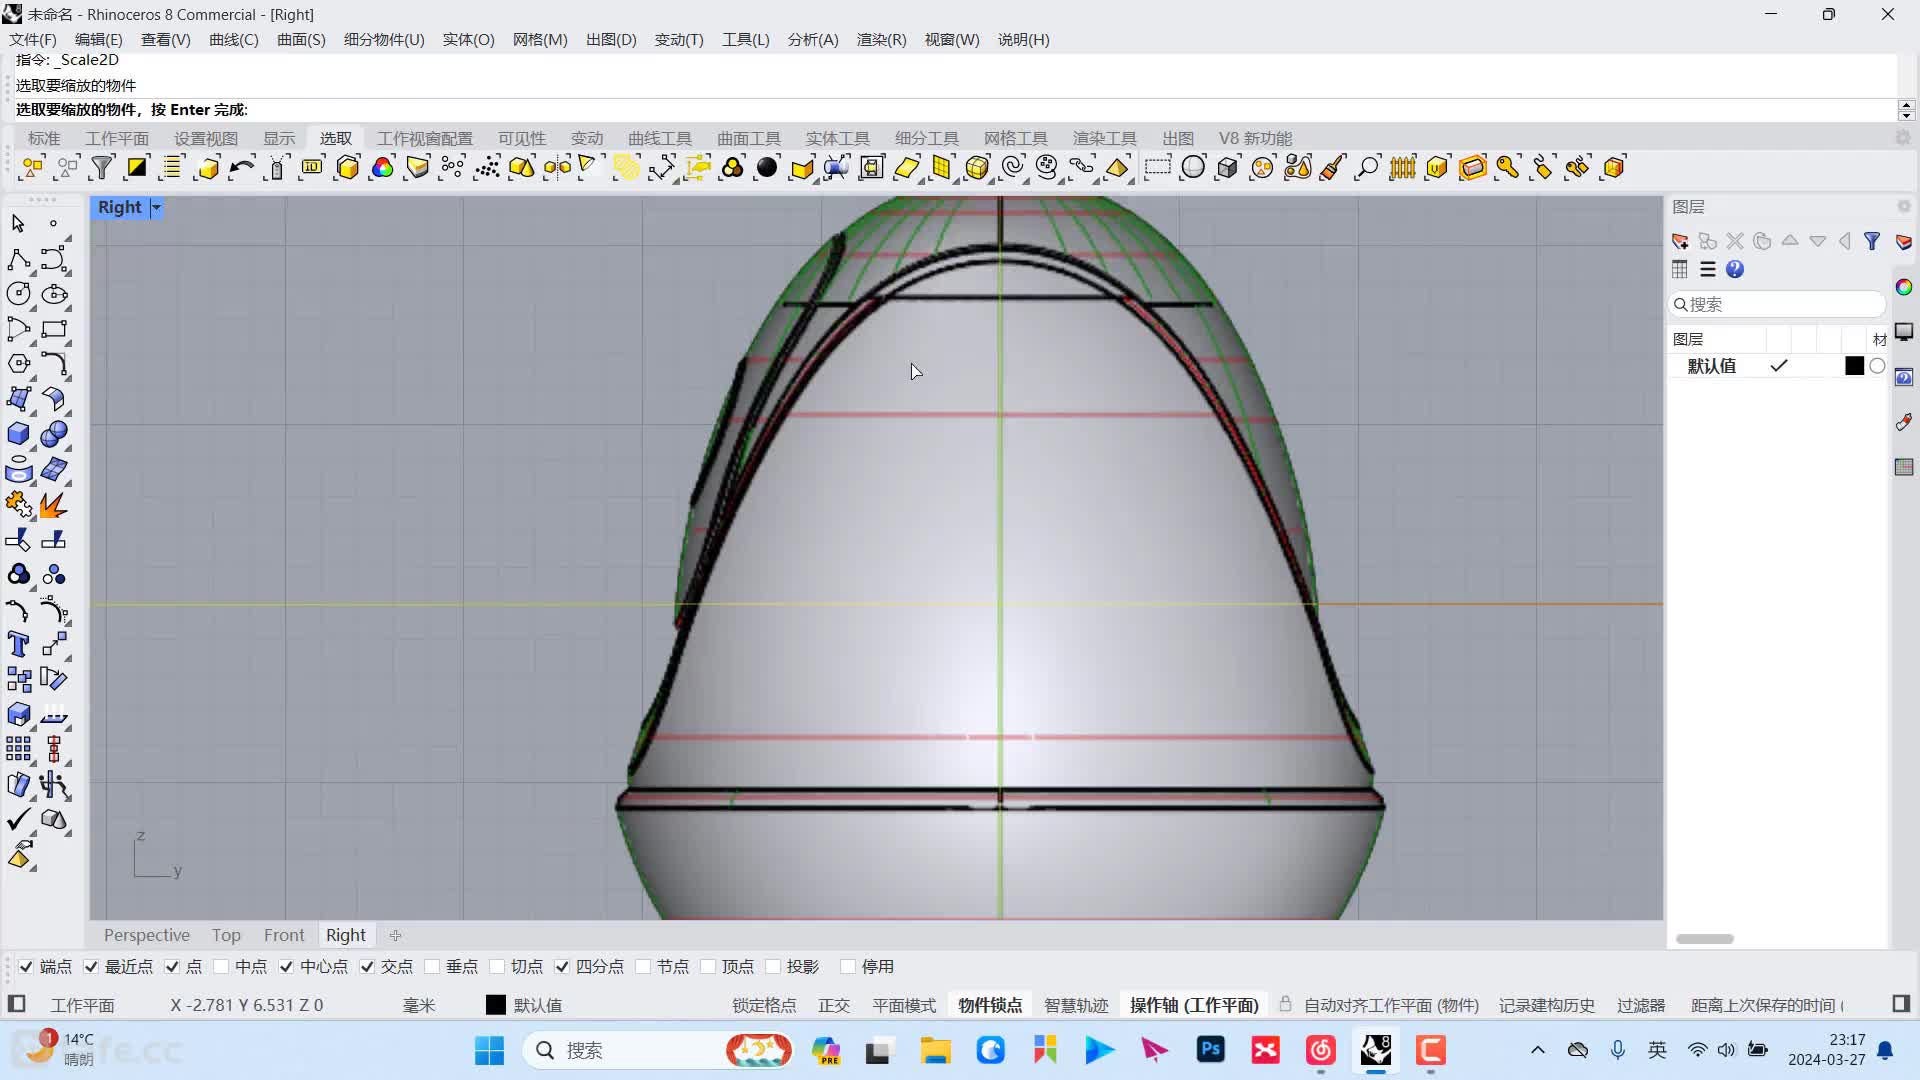The image size is (1920, 1080).
Task: Click the layer filter funnel icon
Action: (1872, 241)
